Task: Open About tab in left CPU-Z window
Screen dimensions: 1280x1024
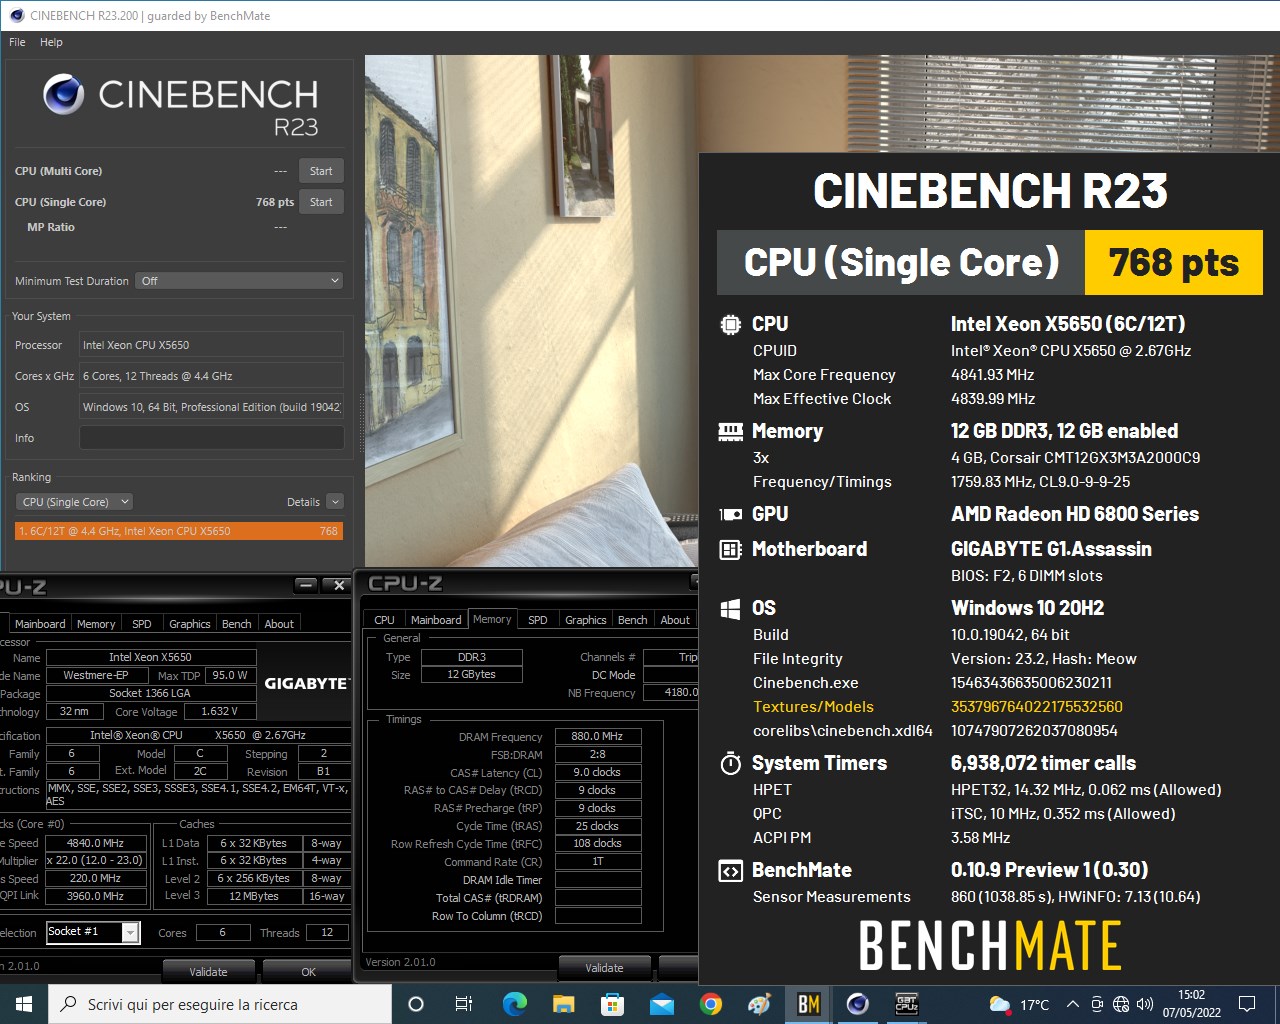Action: coord(279,623)
